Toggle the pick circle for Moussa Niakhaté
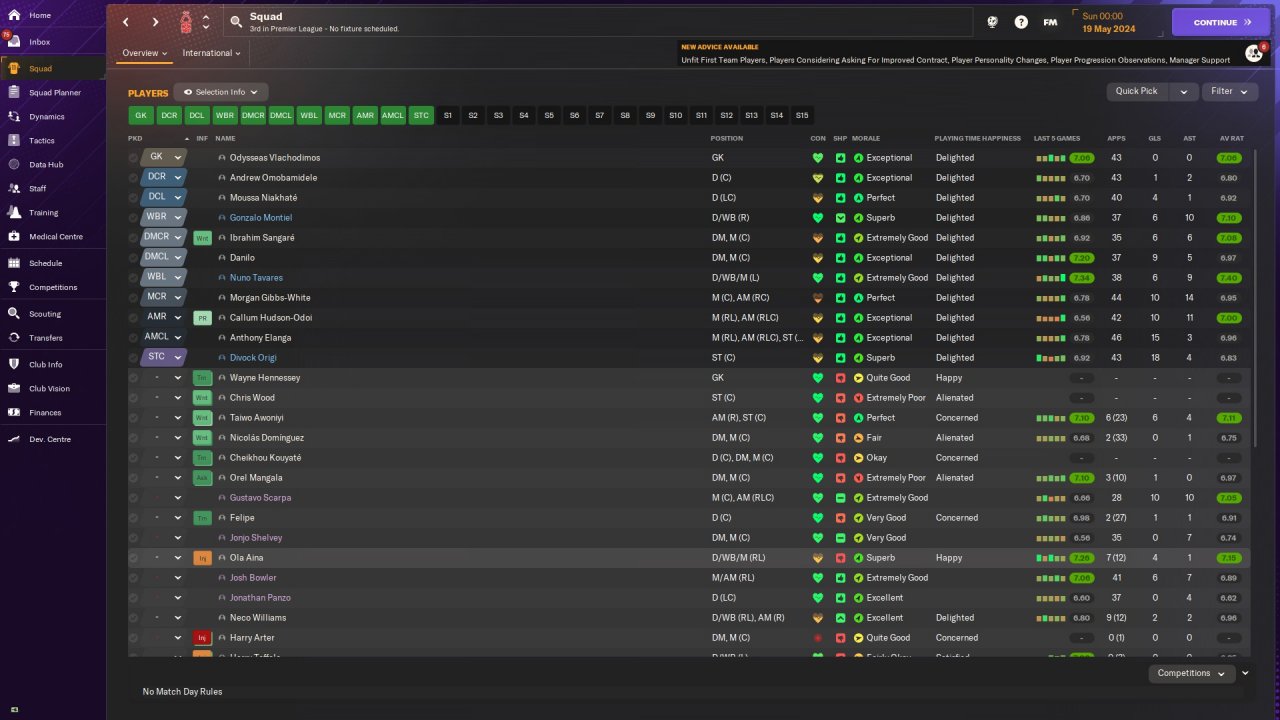 click(x=134, y=198)
